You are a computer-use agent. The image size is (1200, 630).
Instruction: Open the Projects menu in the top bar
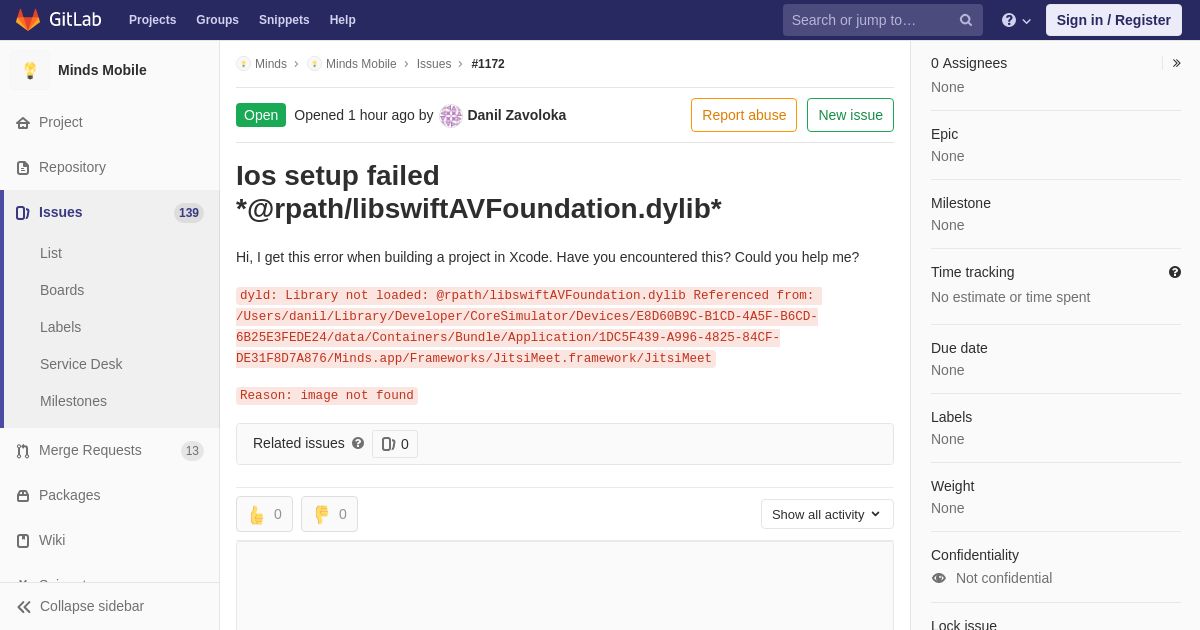click(x=152, y=20)
